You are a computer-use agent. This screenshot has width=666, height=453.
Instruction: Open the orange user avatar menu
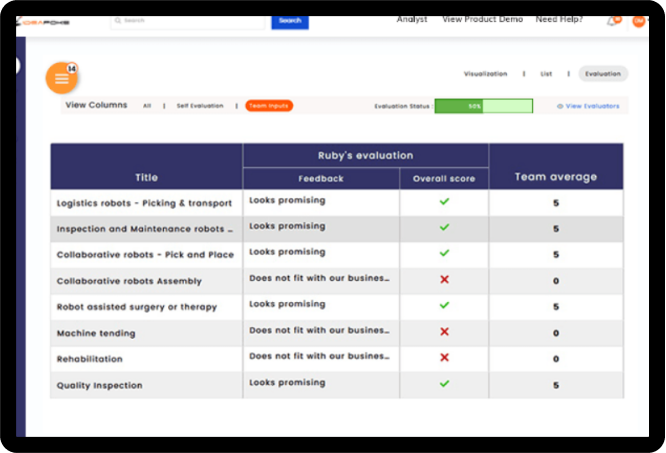tap(638, 20)
